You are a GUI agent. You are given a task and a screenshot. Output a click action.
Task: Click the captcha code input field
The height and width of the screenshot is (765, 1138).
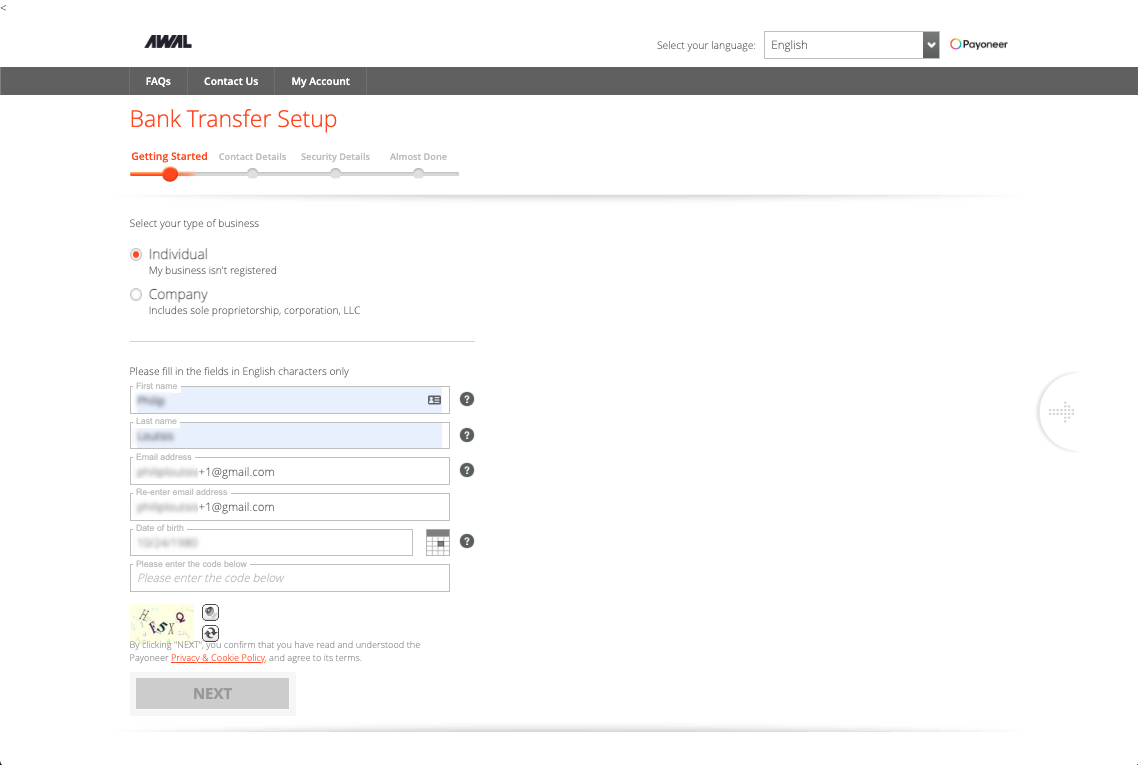[290, 578]
